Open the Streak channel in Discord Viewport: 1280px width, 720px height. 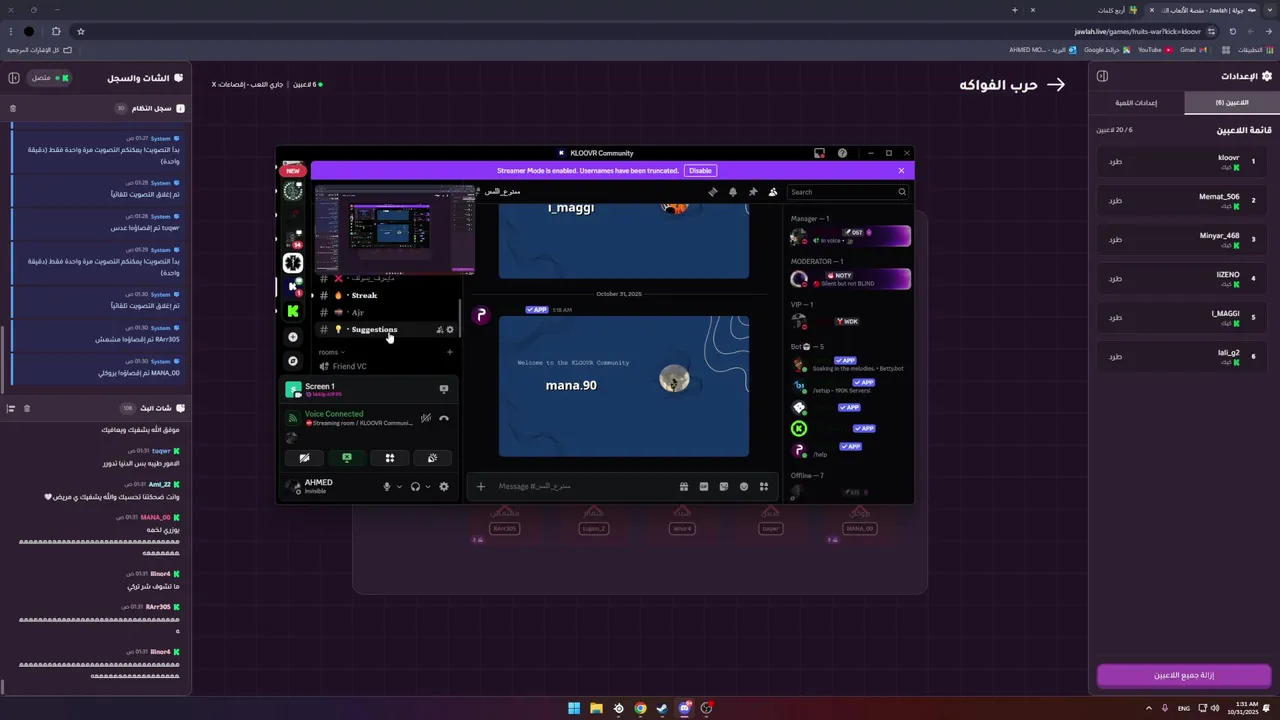[385, 295]
